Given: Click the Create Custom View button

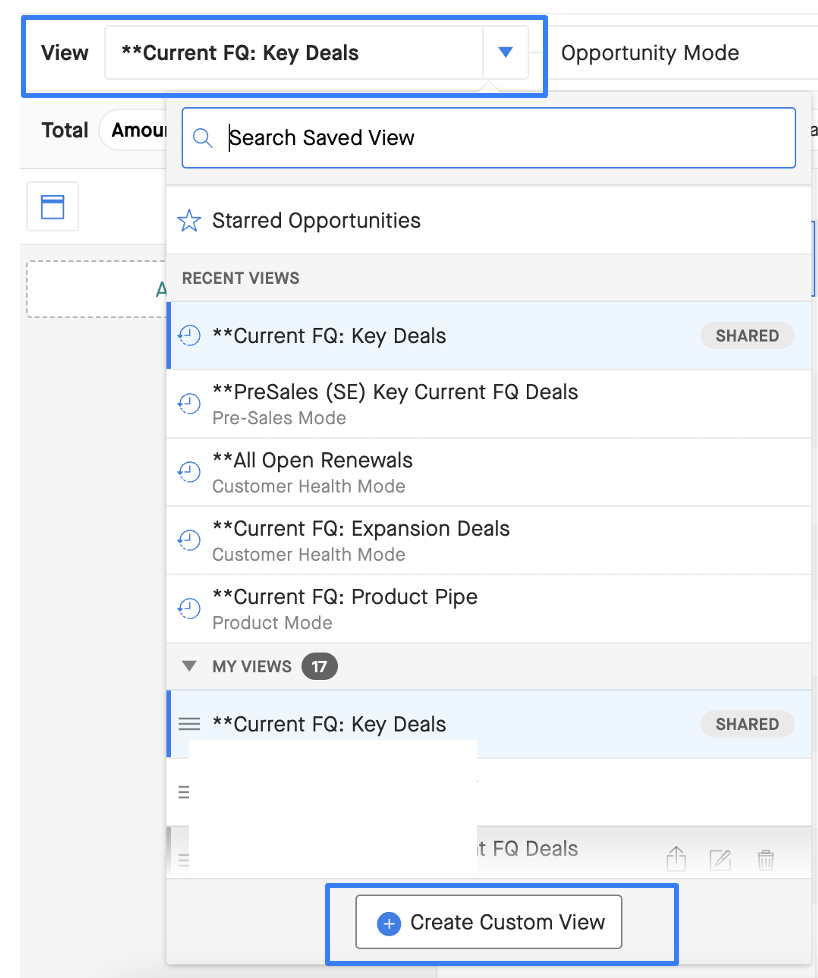Looking at the screenshot, I should 489,922.
